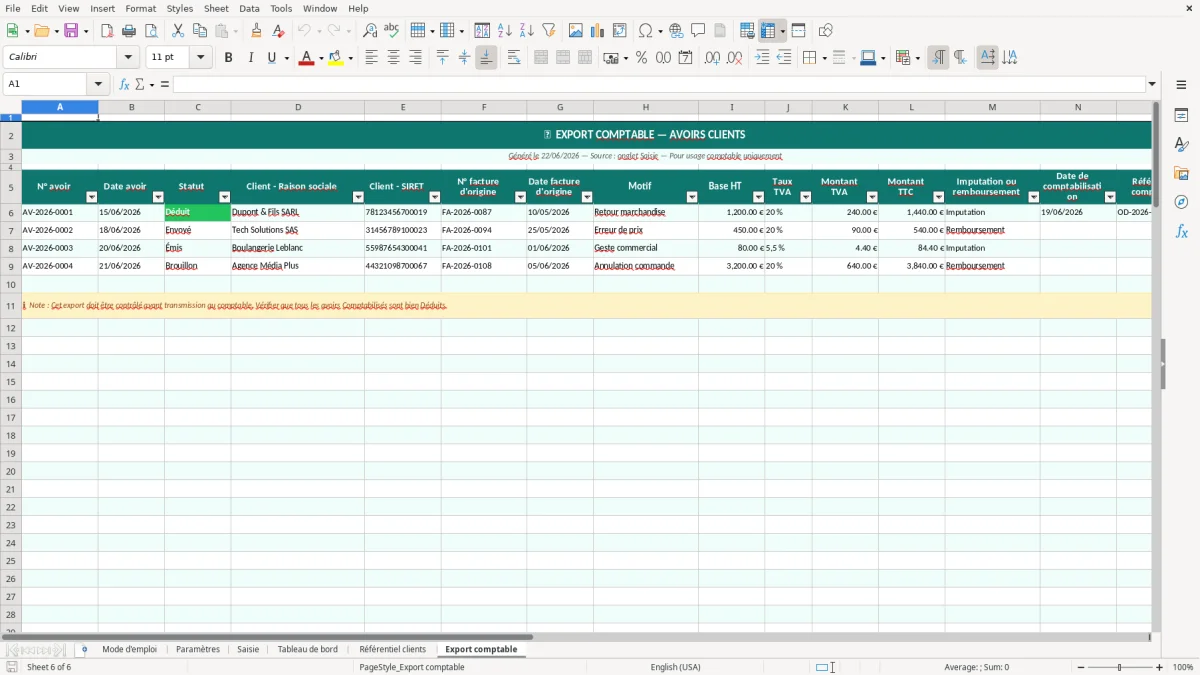Open Find & Replace icon
Screen dimensions: 1200x675
click(x=370, y=31)
